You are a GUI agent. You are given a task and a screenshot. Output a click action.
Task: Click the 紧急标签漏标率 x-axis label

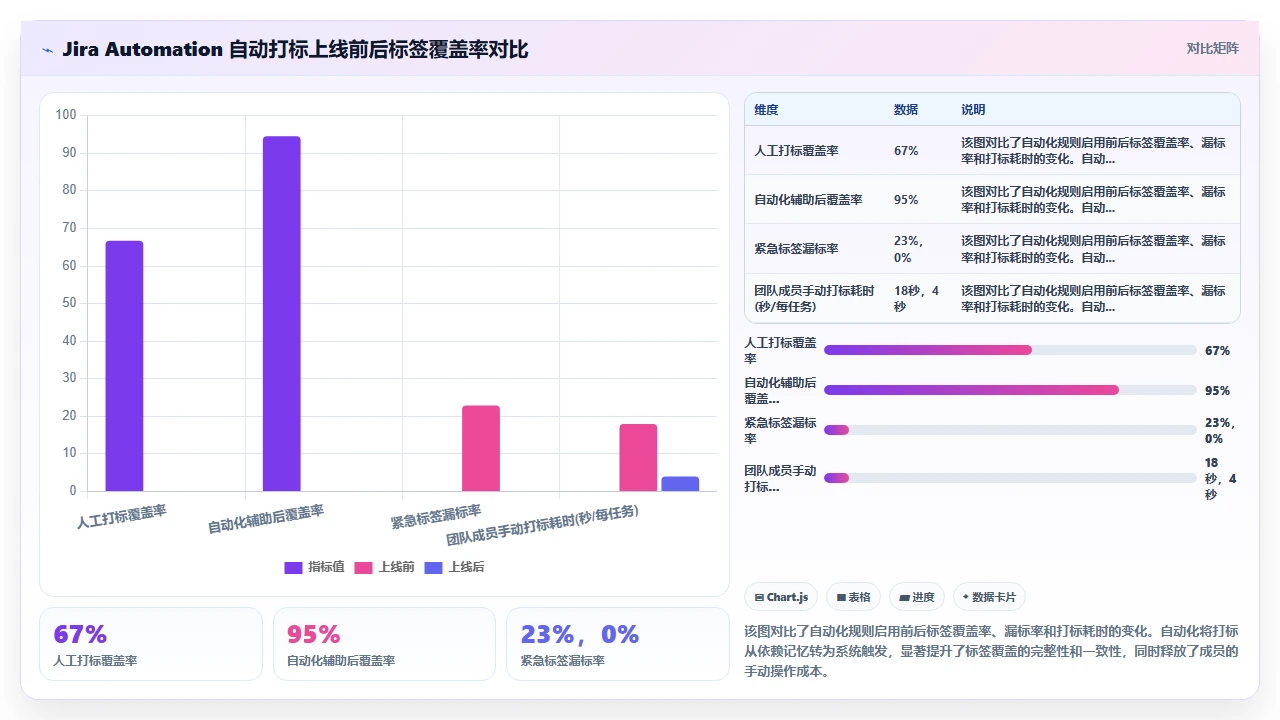(436, 516)
